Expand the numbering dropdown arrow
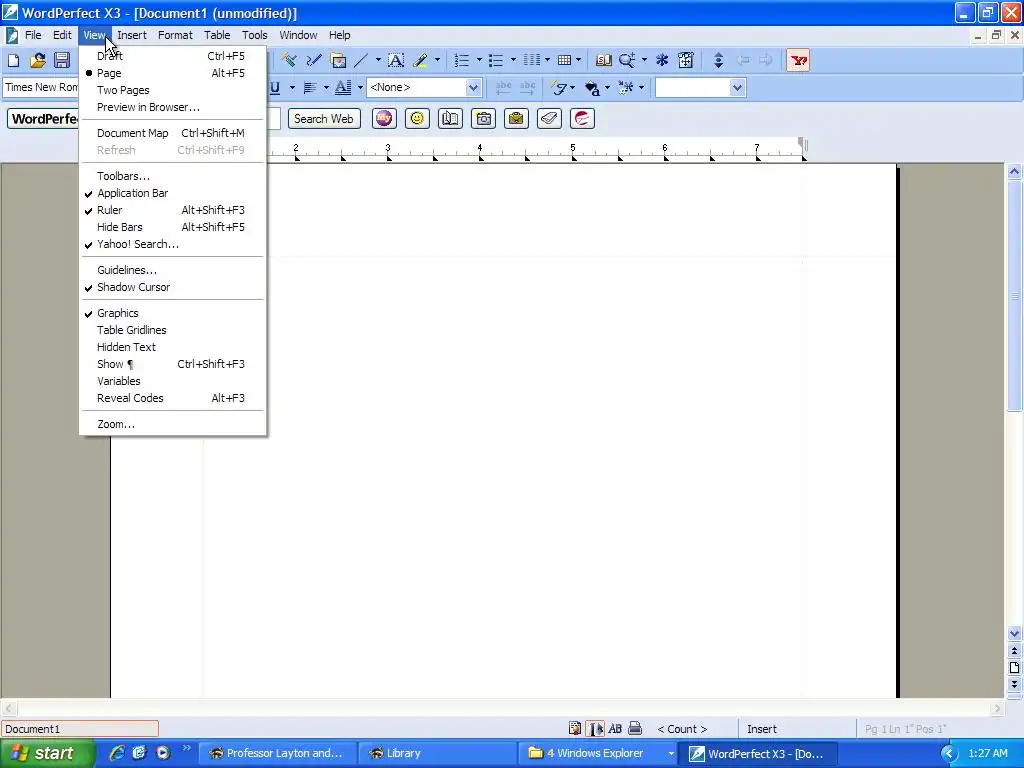1024x768 pixels. coord(479,61)
